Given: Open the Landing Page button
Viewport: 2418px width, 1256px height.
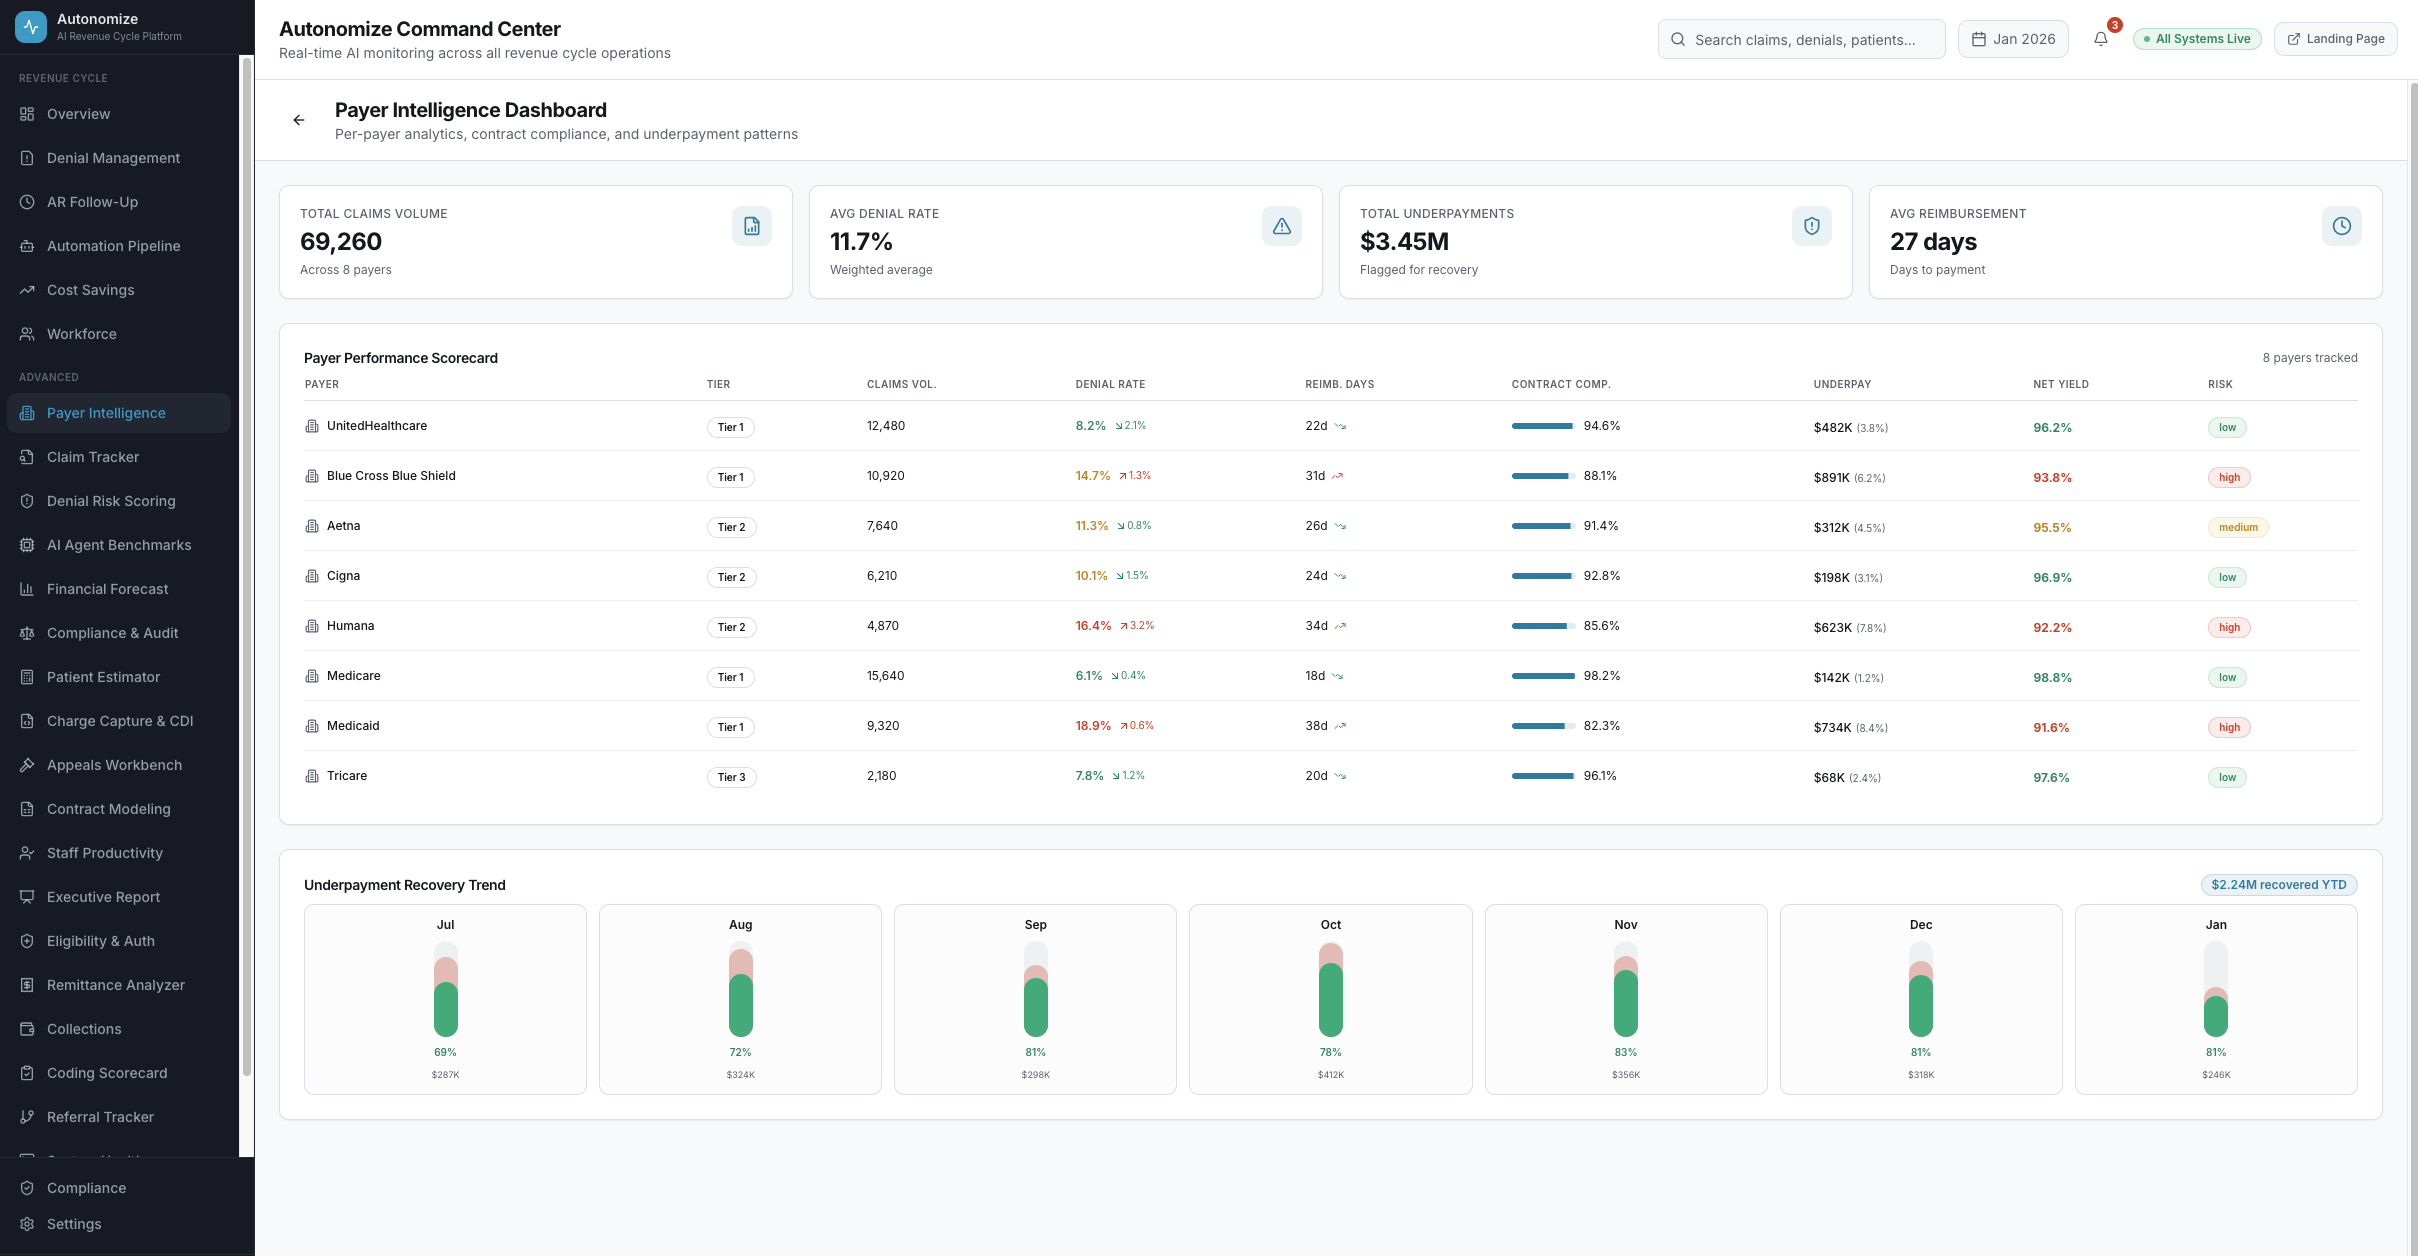Looking at the screenshot, I should tap(2336, 38).
